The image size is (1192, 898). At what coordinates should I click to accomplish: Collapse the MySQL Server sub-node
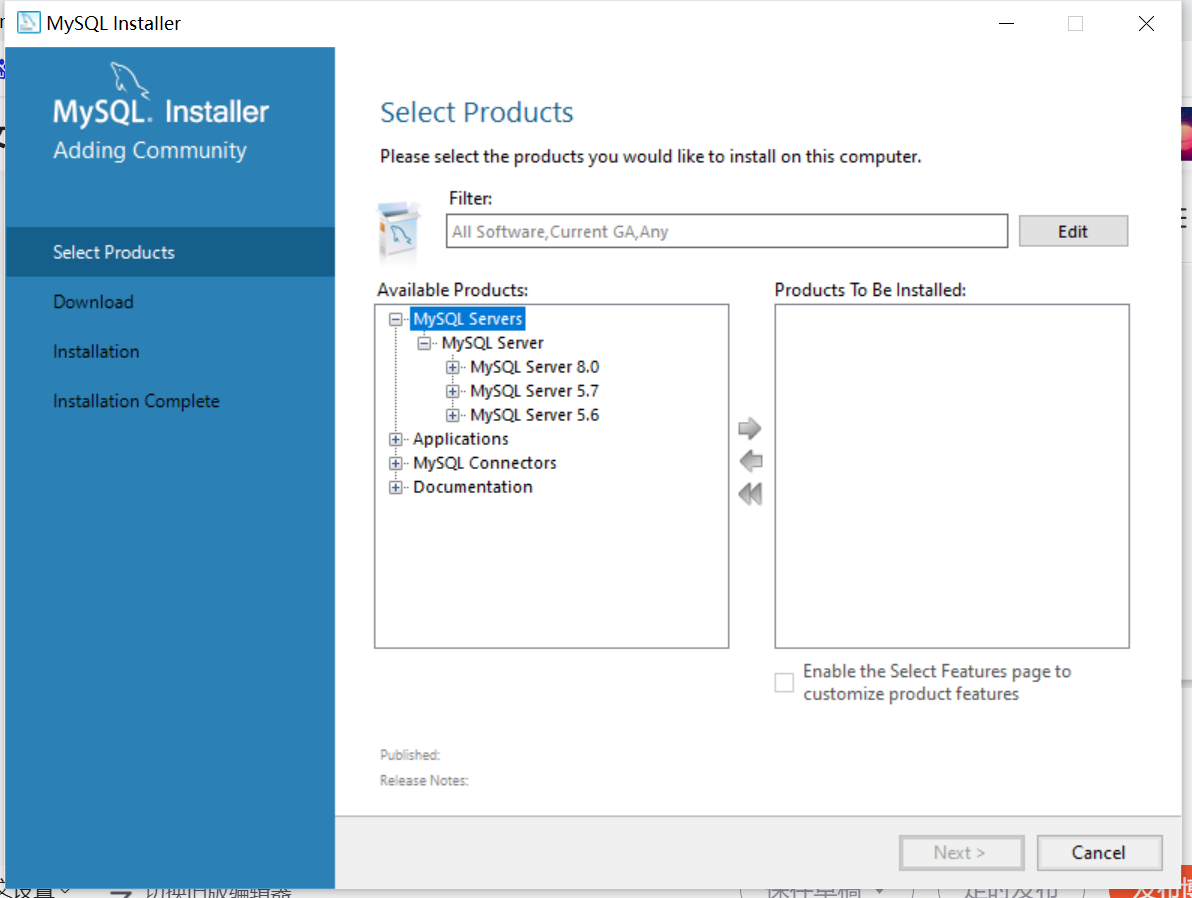point(424,343)
